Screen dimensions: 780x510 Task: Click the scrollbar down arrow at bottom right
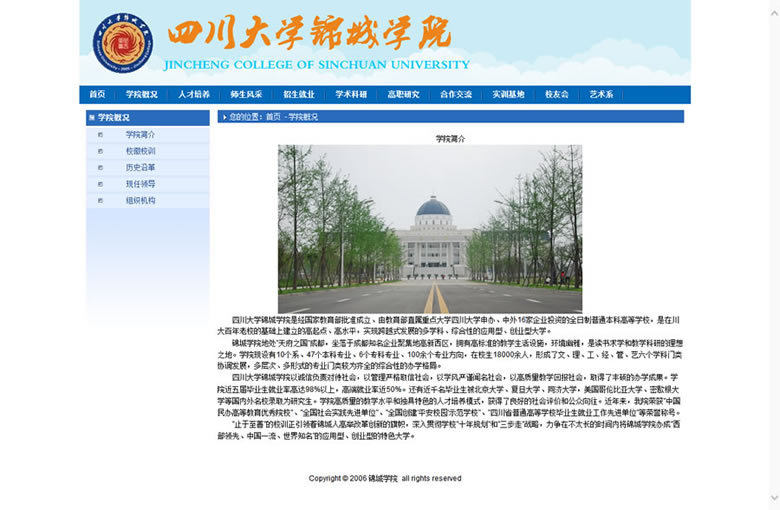pyautogui.click(x=773, y=497)
